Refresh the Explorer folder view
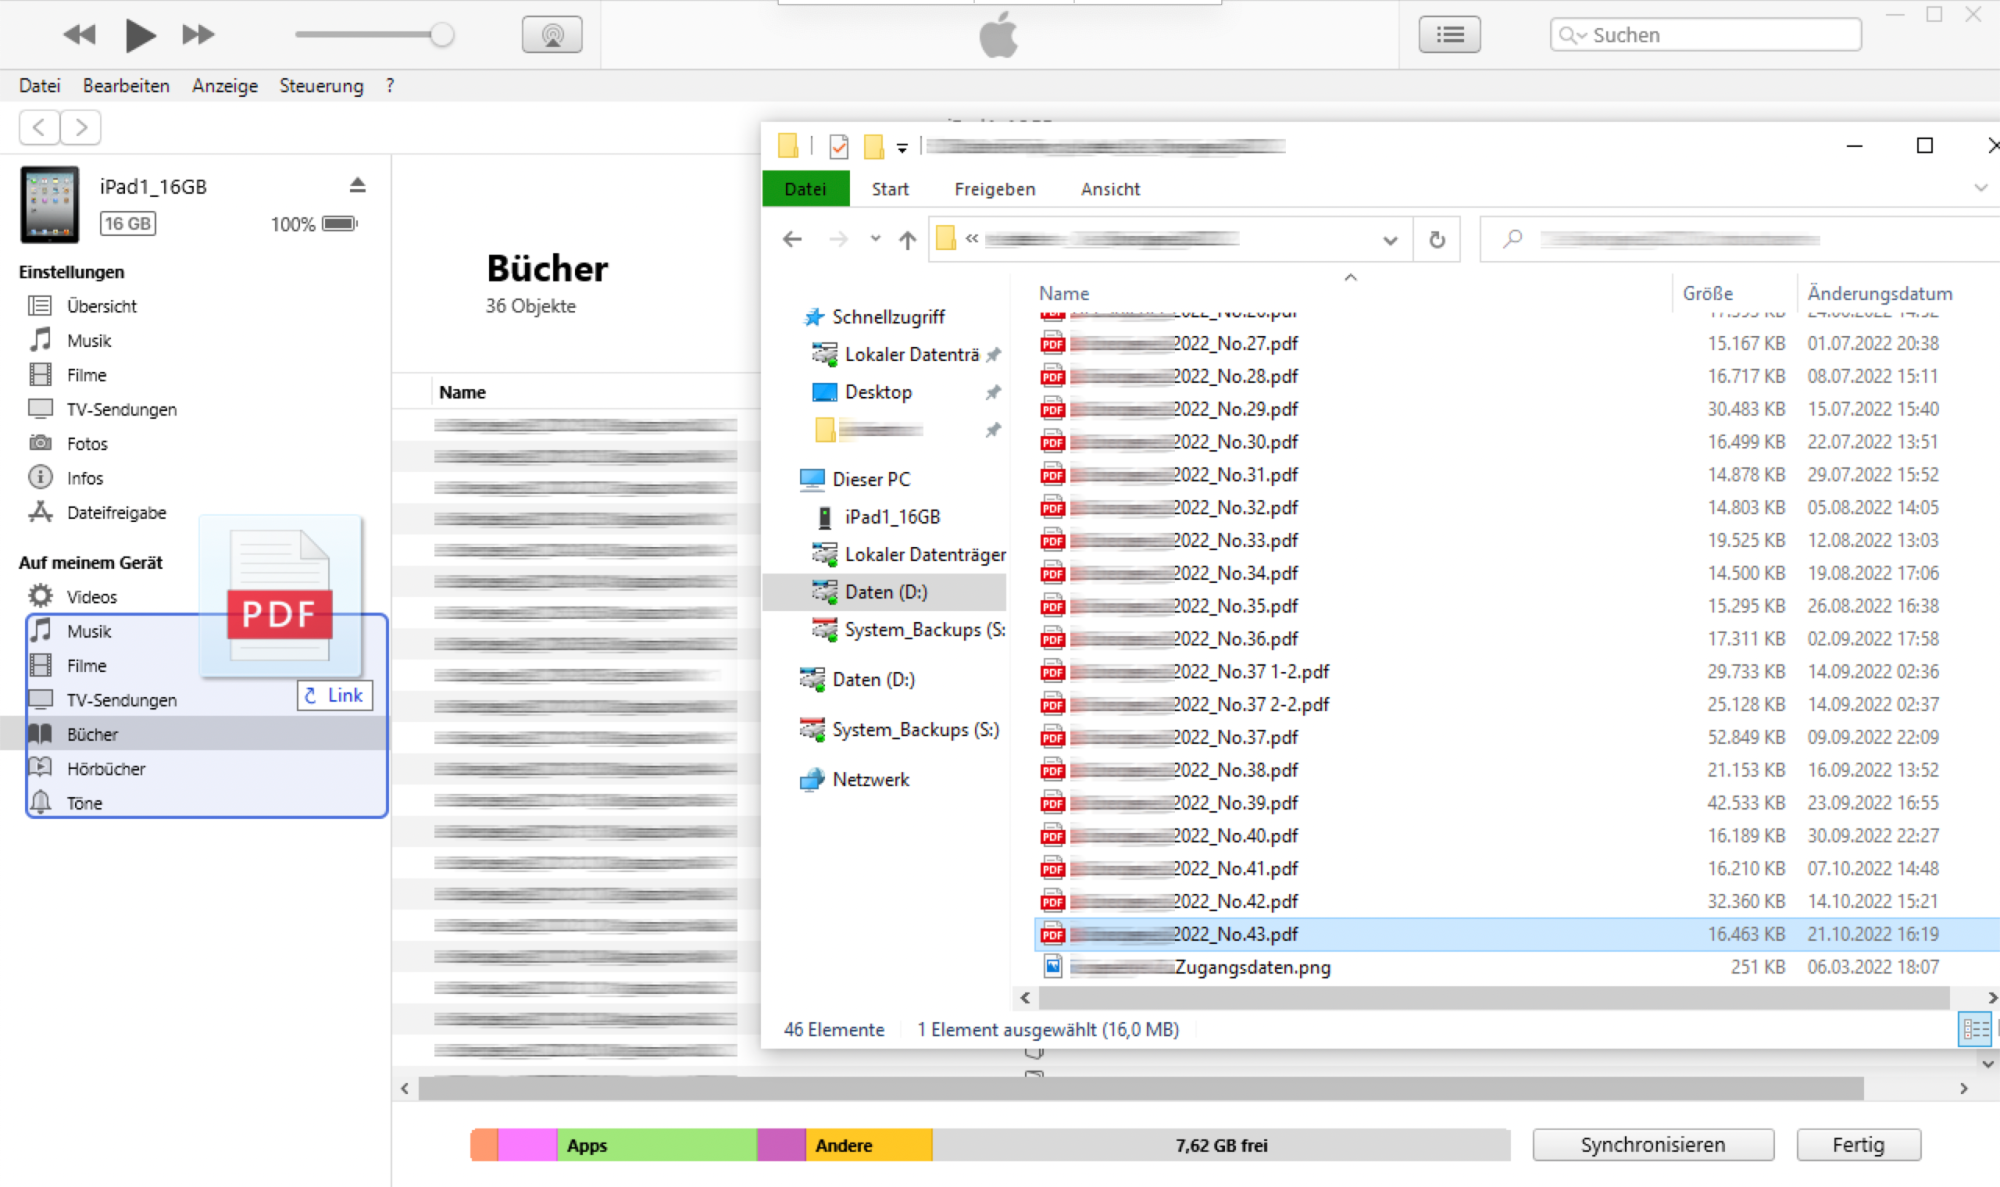 (1437, 239)
